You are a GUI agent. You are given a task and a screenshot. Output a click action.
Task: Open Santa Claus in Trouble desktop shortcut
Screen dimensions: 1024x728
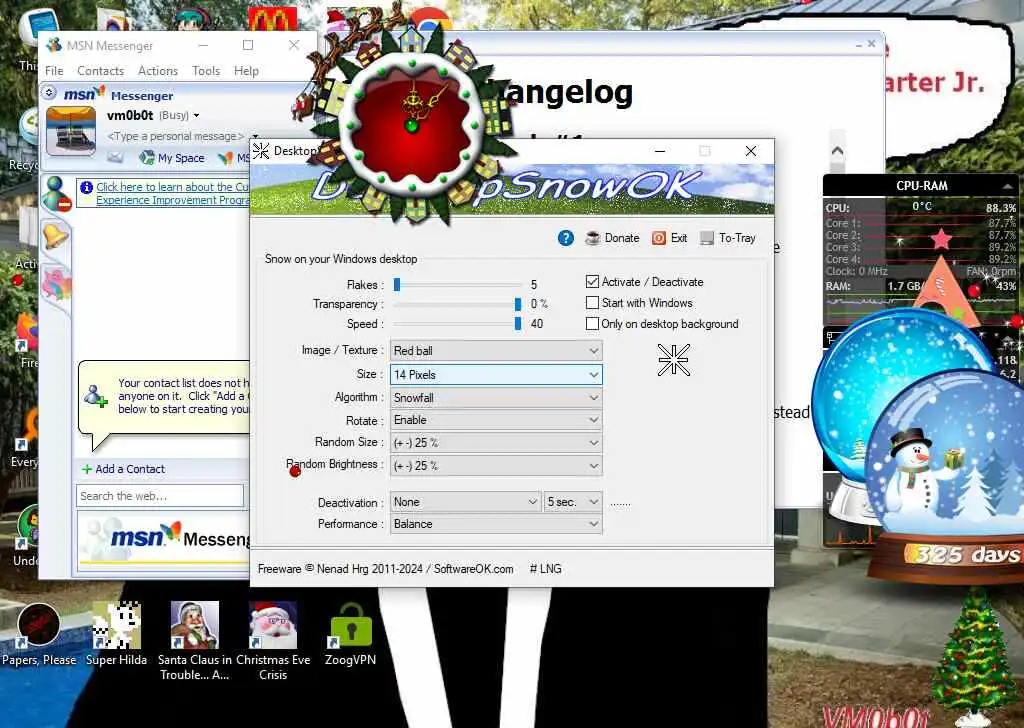pyautogui.click(x=195, y=641)
